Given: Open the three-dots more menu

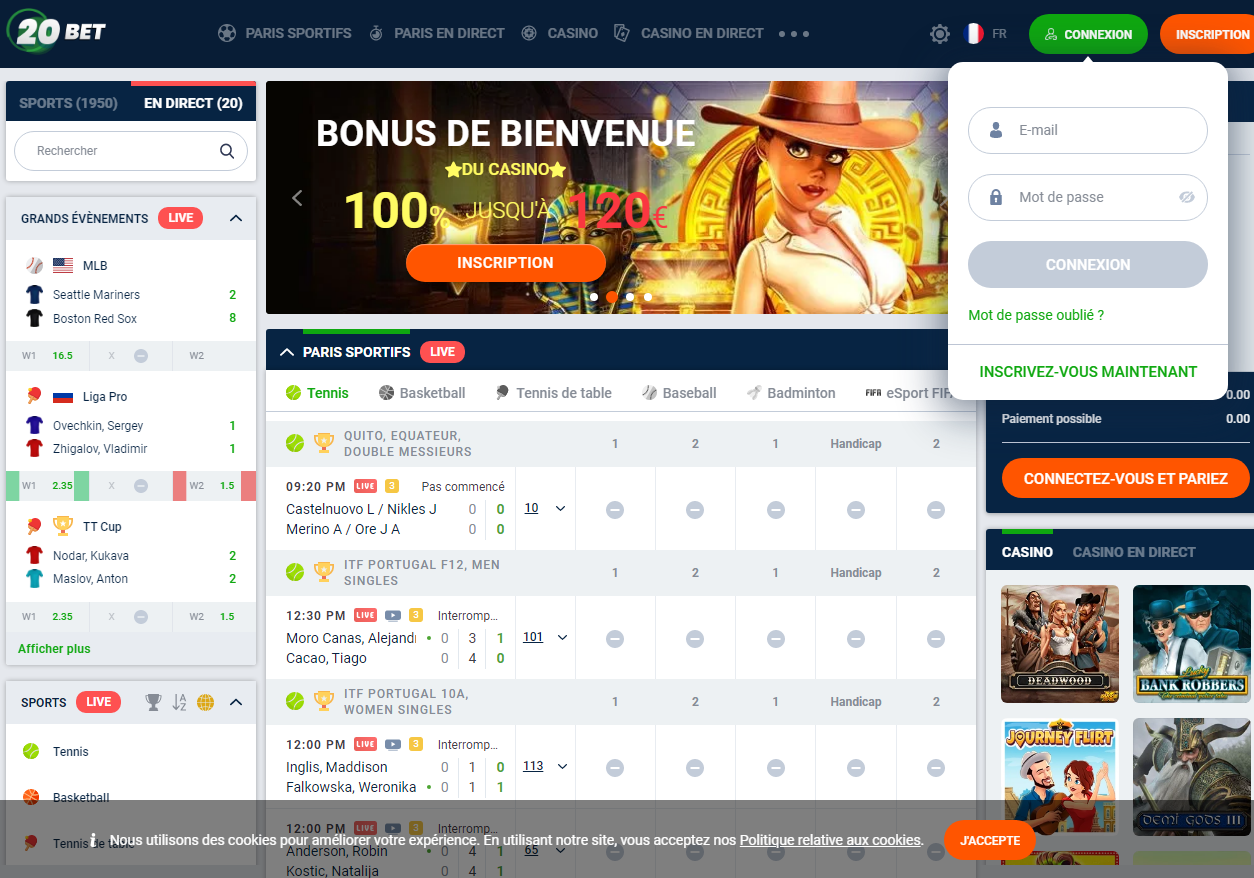Looking at the screenshot, I should 793,34.
